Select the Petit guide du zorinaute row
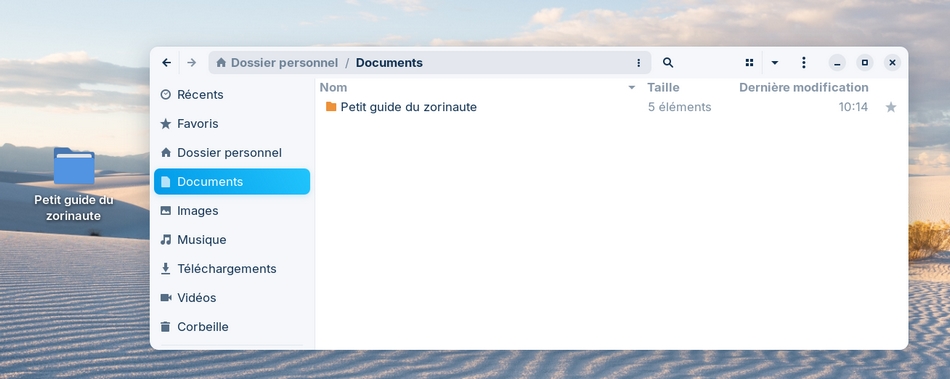The image size is (950, 379). point(611,107)
